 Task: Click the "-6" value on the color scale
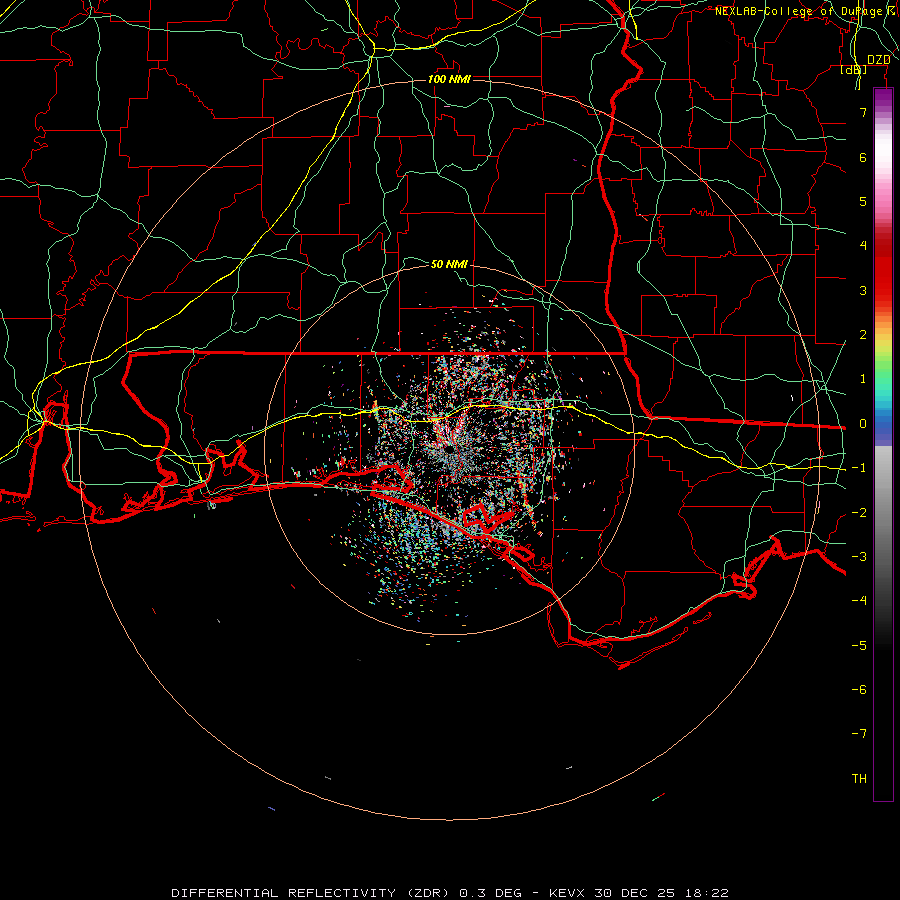click(x=859, y=690)
